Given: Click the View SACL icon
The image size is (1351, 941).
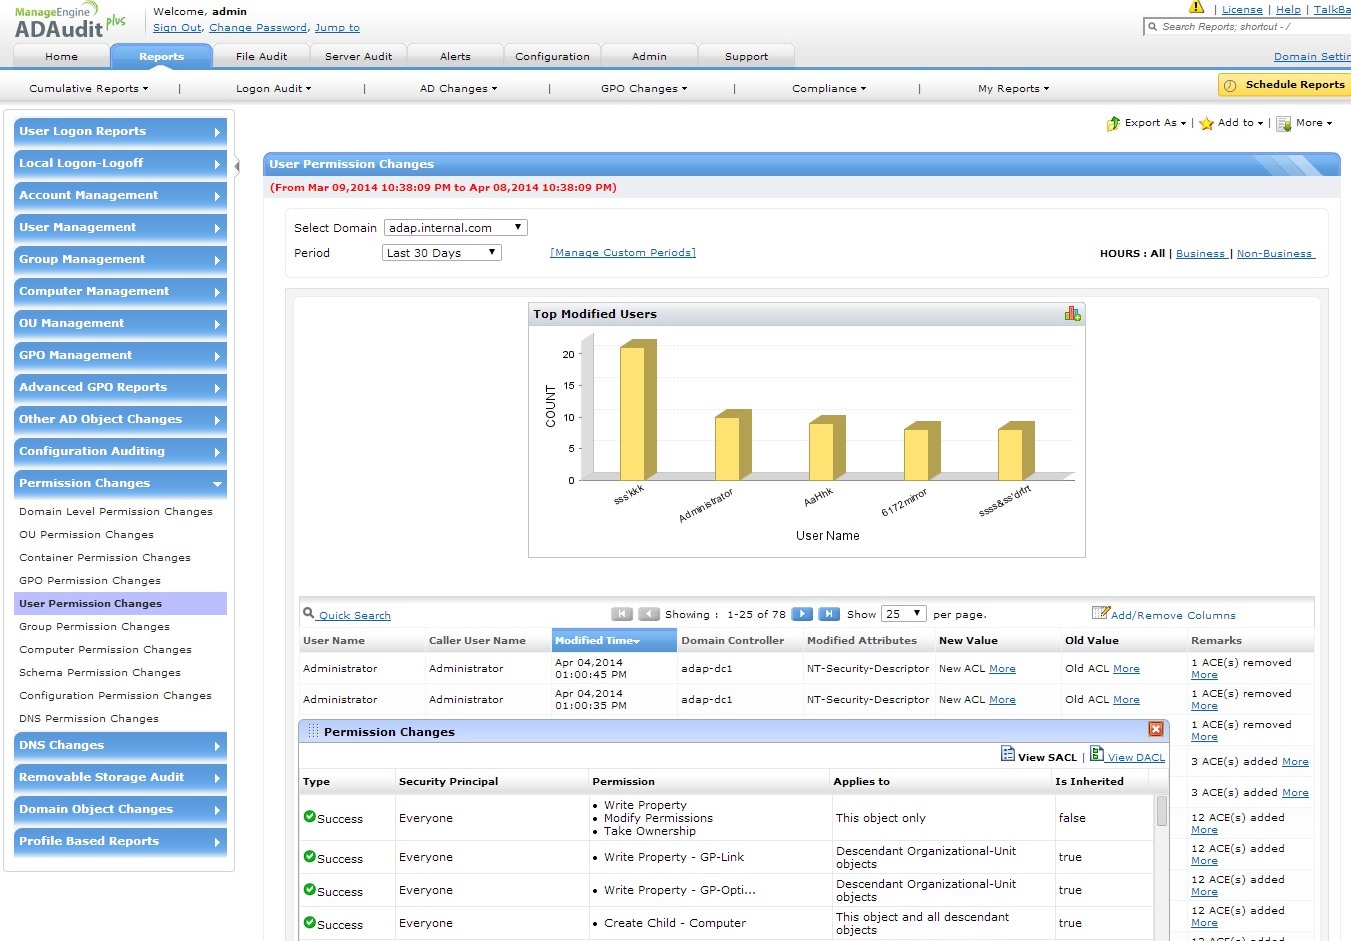Looking at the screenshot, I should coord(1008,754).
